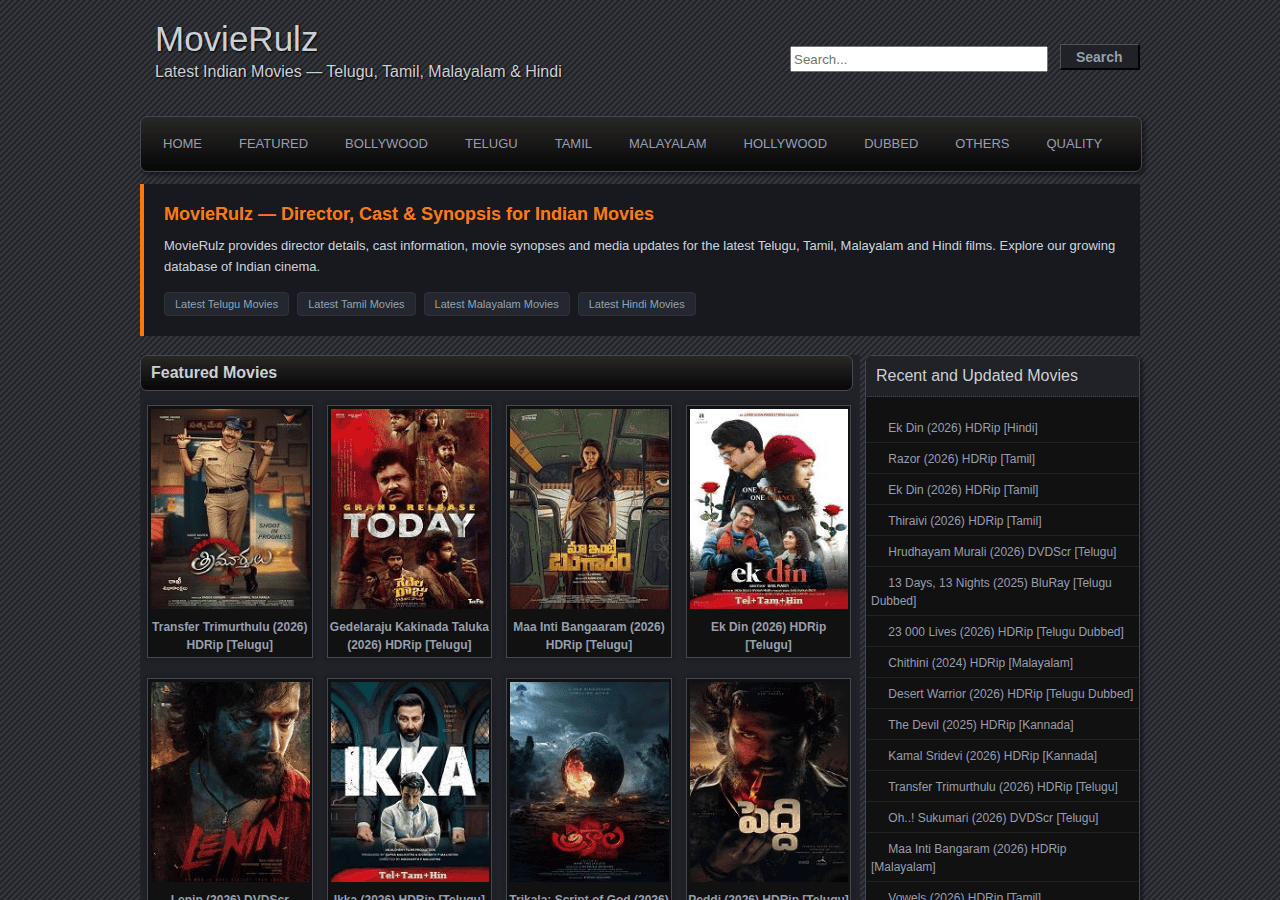Go to the HOME menu item
The width and height of the screenshot is (1280, 900).
(182, 144)
